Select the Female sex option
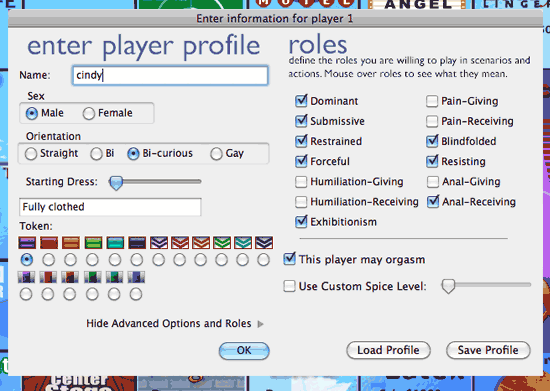The image size is (550, 391). pos(89,113)
